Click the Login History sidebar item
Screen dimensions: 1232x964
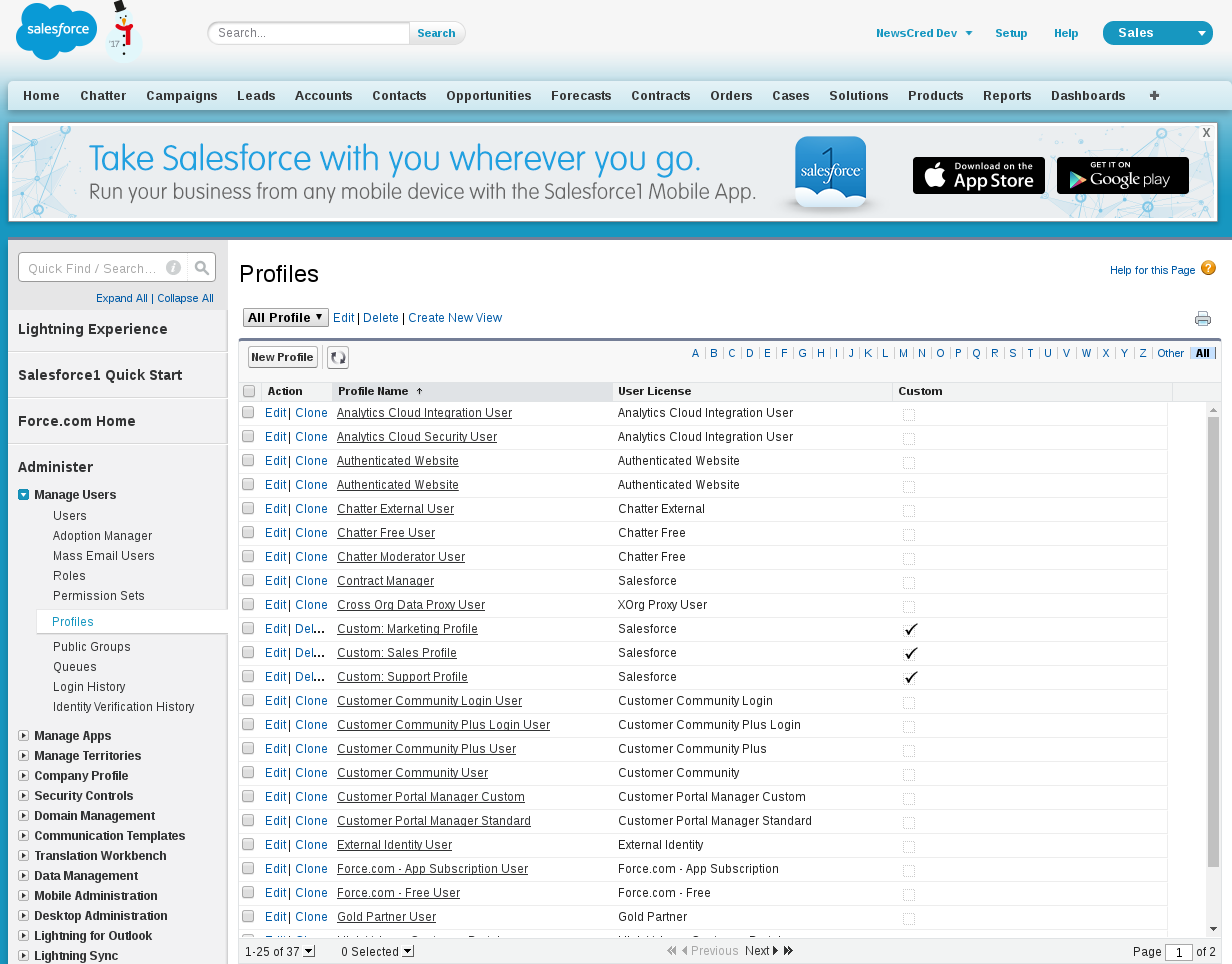(x=89, y=686)
